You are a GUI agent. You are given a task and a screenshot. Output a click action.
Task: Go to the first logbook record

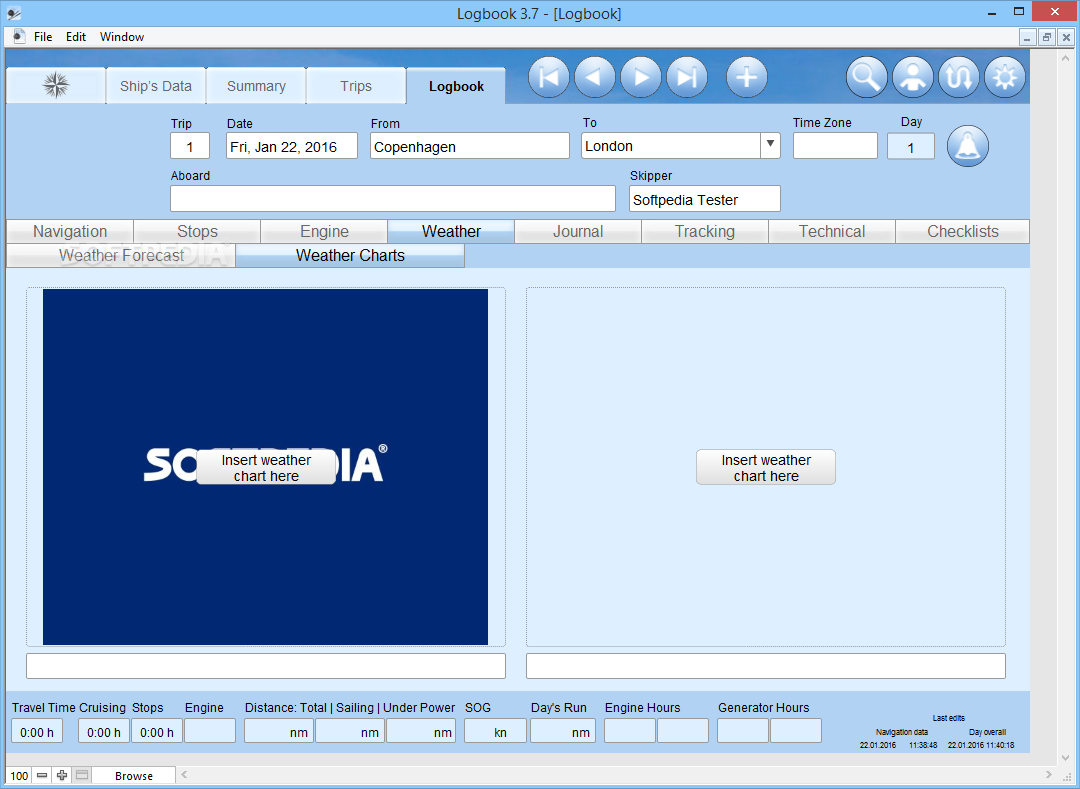pyautogui.click(x=548, y=78)
